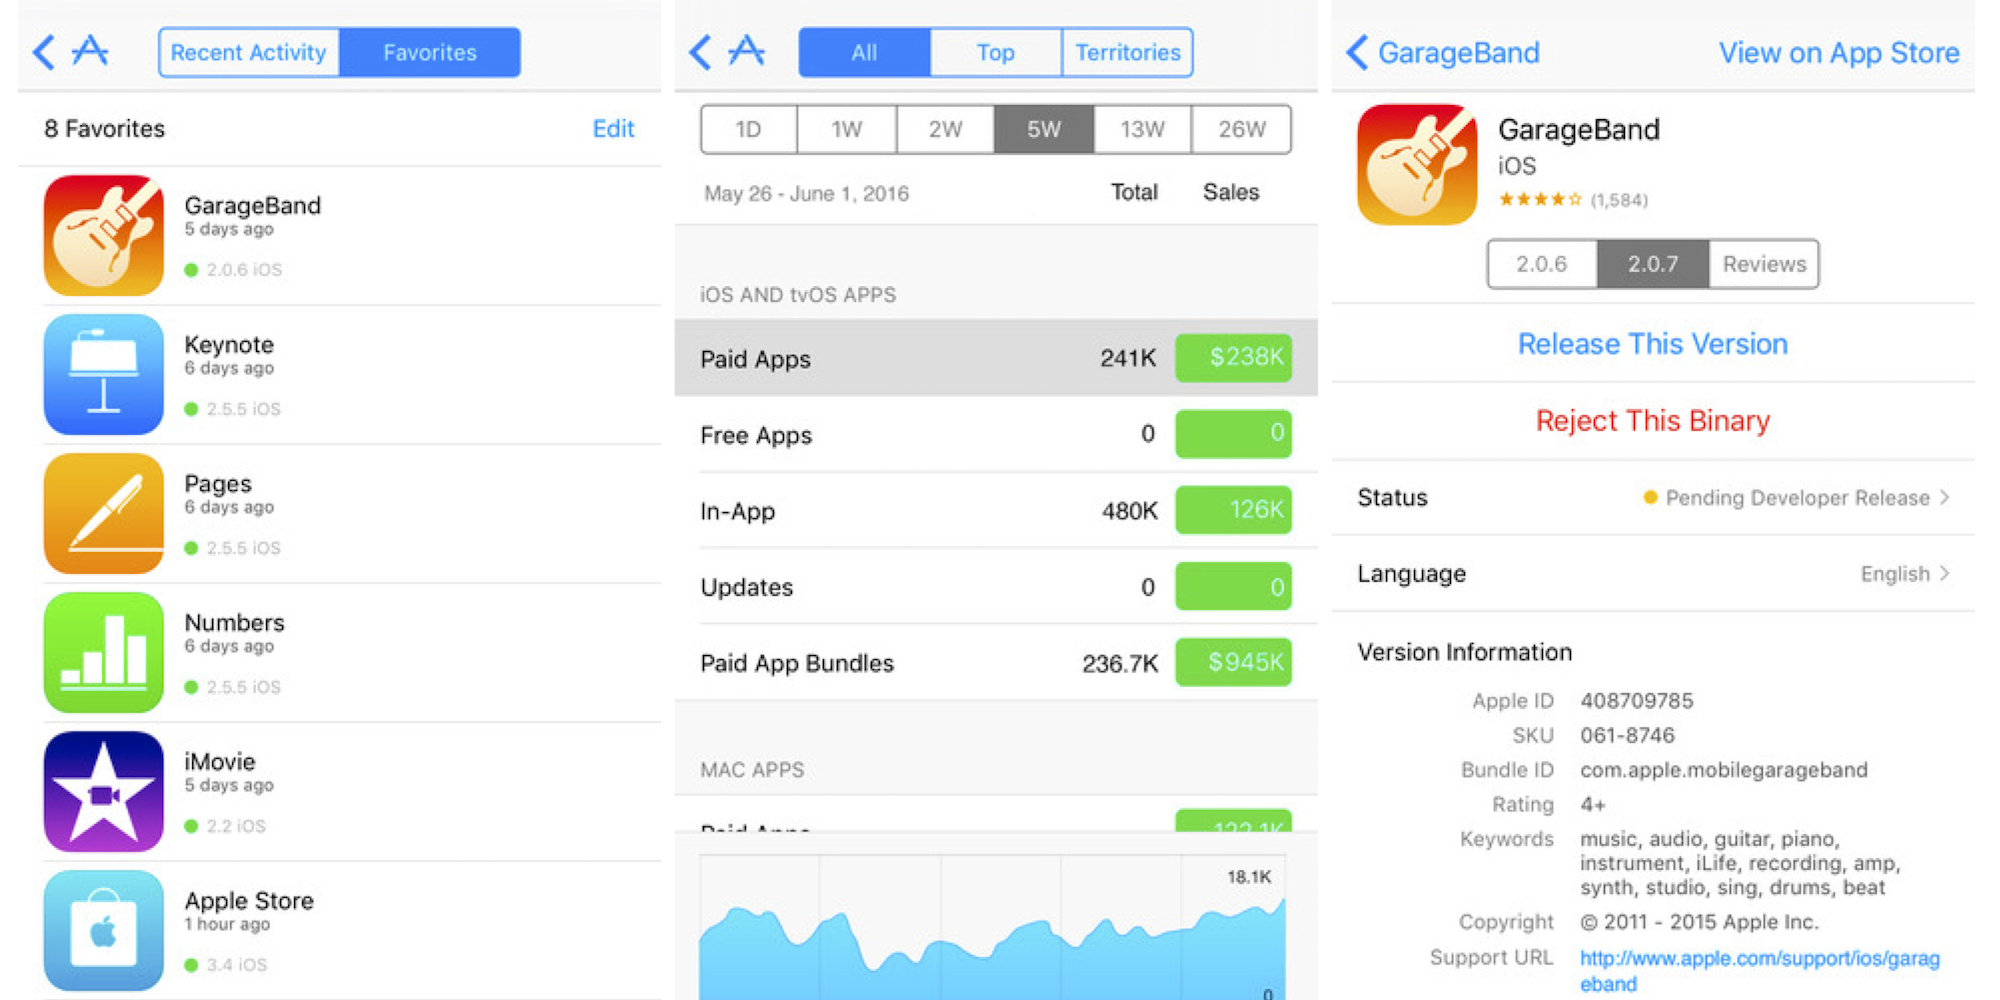Tap the sales trend area chart
The image size is (2000, 1000).
992,940
